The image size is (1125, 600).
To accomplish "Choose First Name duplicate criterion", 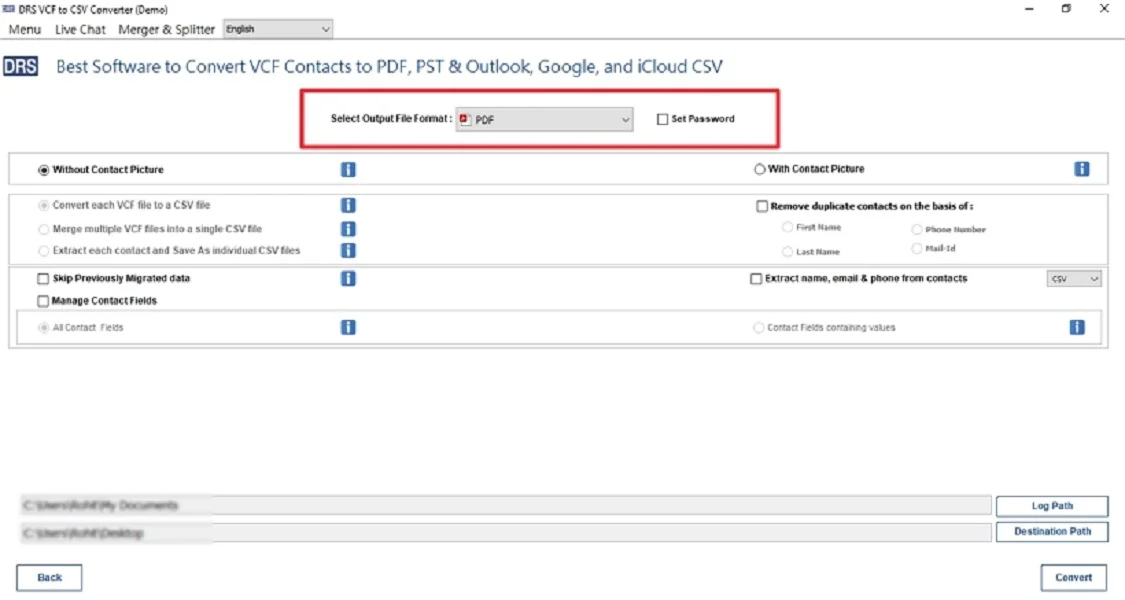I will click(x=787, y=227).
